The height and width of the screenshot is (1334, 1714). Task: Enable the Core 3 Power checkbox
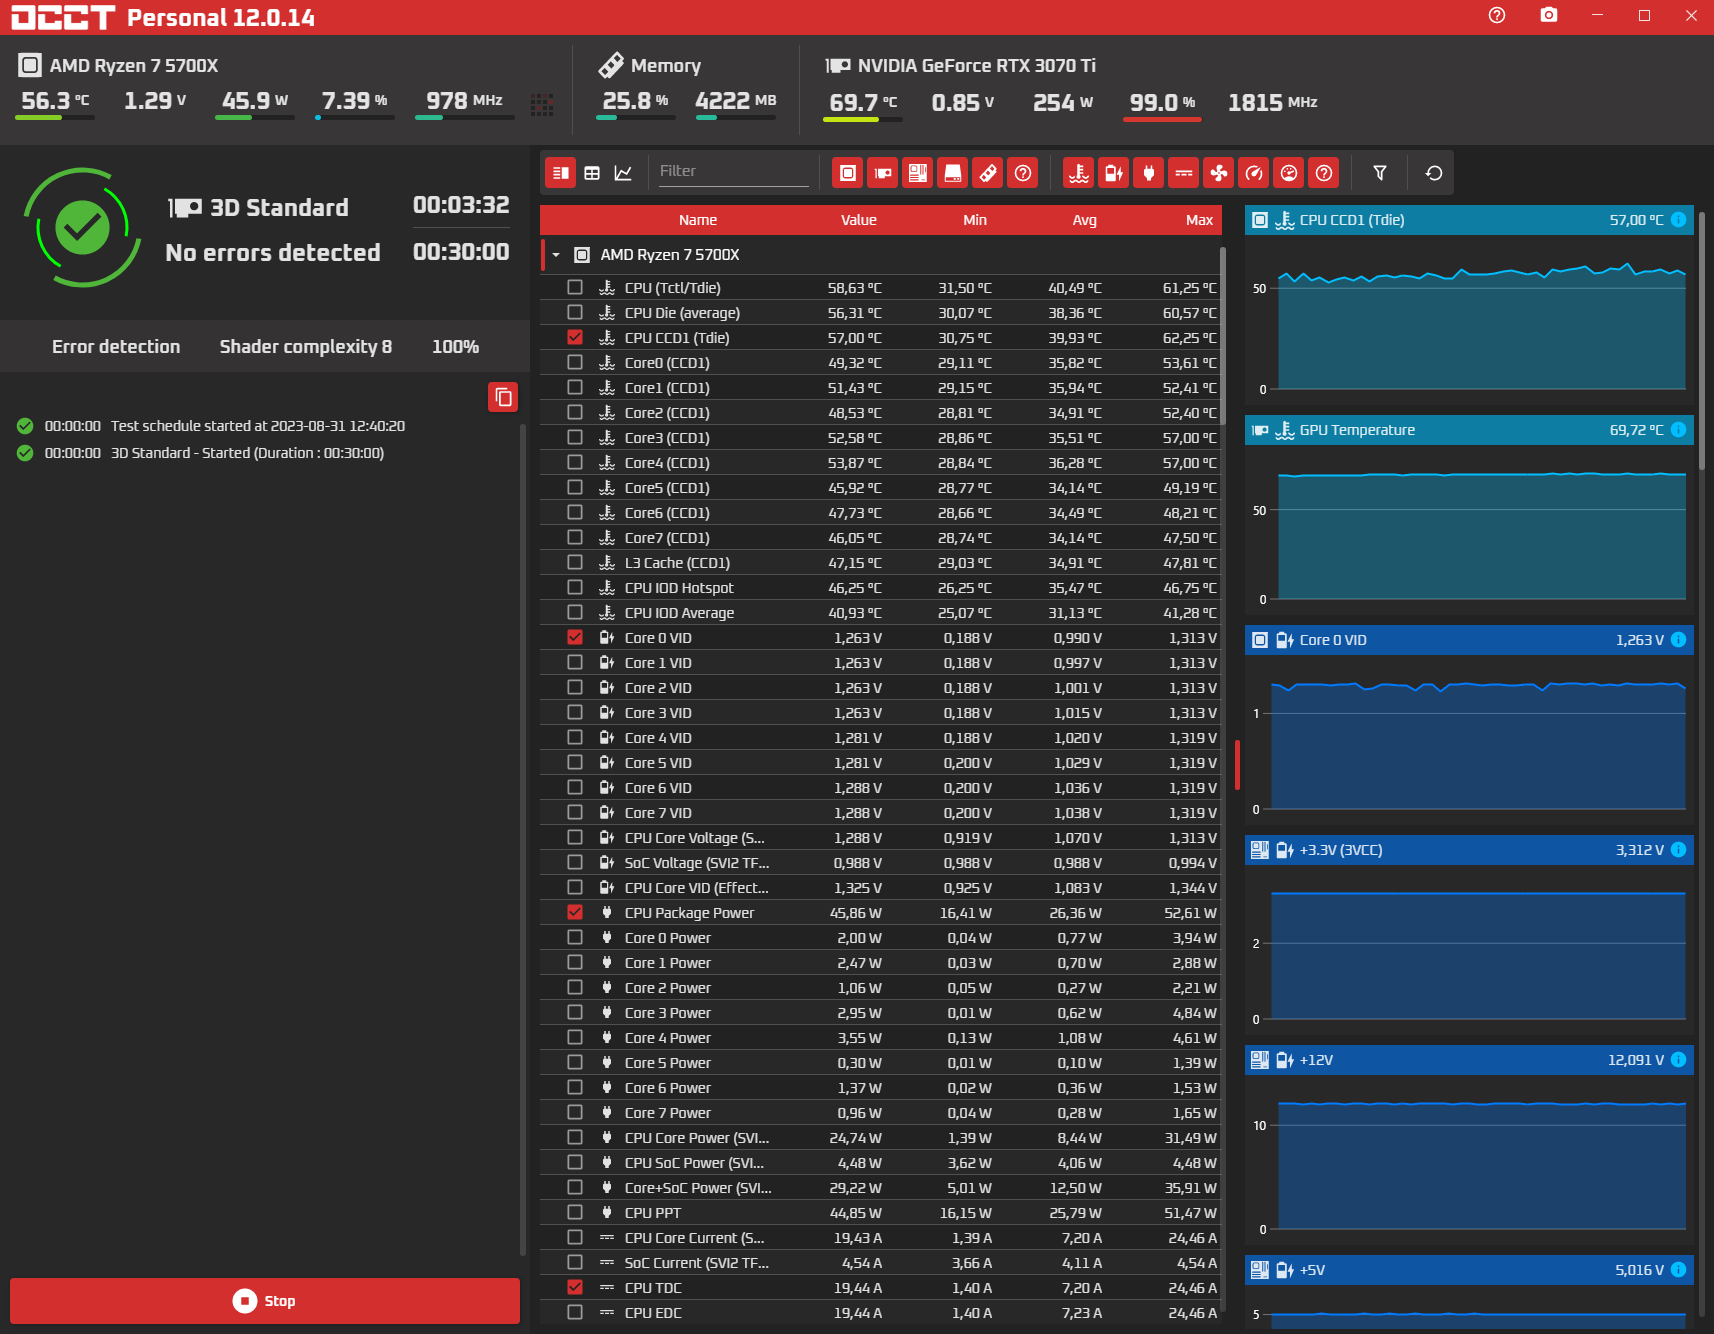point(575,1012)
